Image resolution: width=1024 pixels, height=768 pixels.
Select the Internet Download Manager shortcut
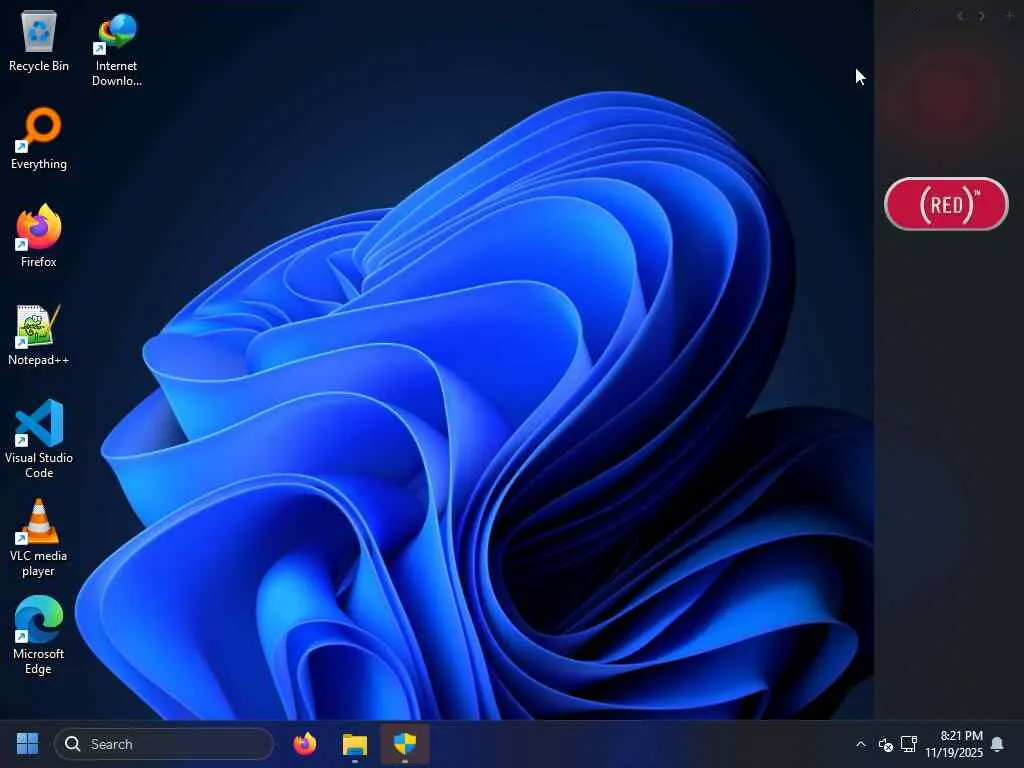[x=116, y=50]
